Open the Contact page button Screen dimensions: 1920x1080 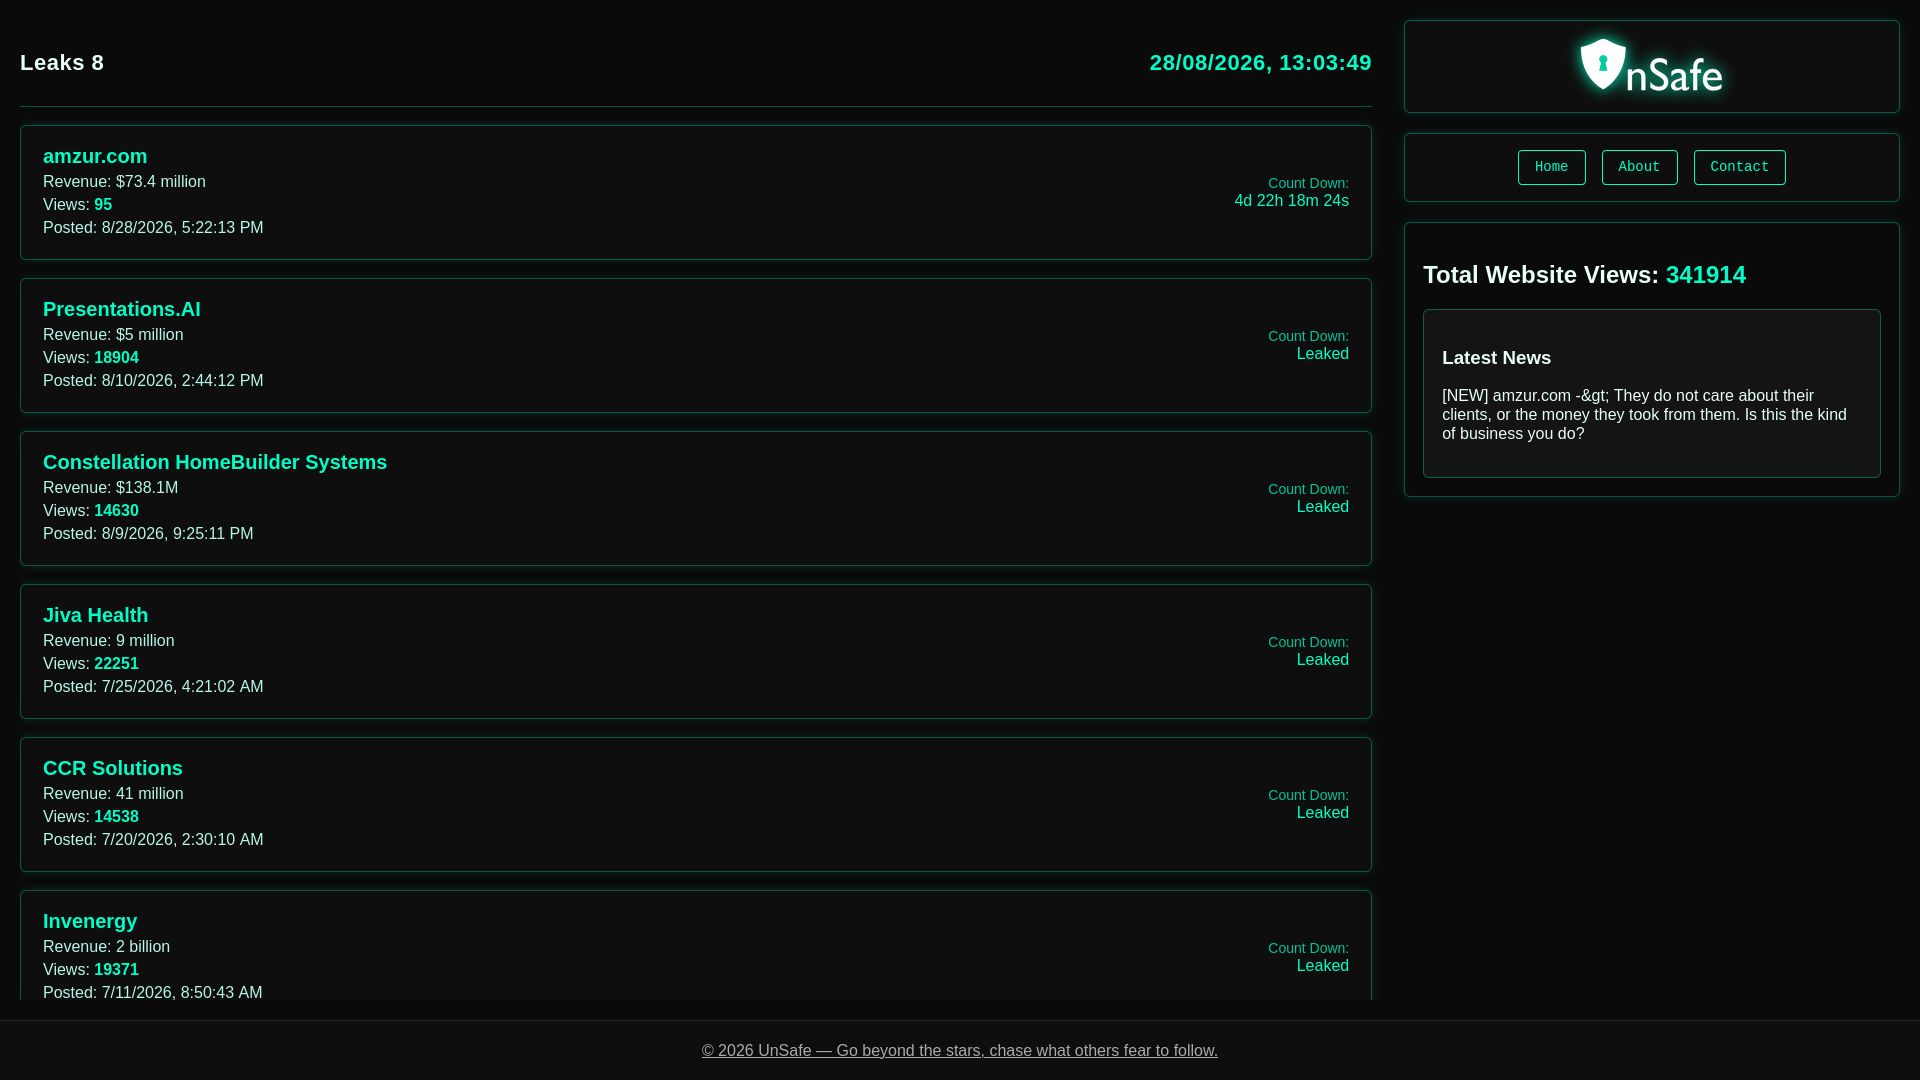(1739, 167)
